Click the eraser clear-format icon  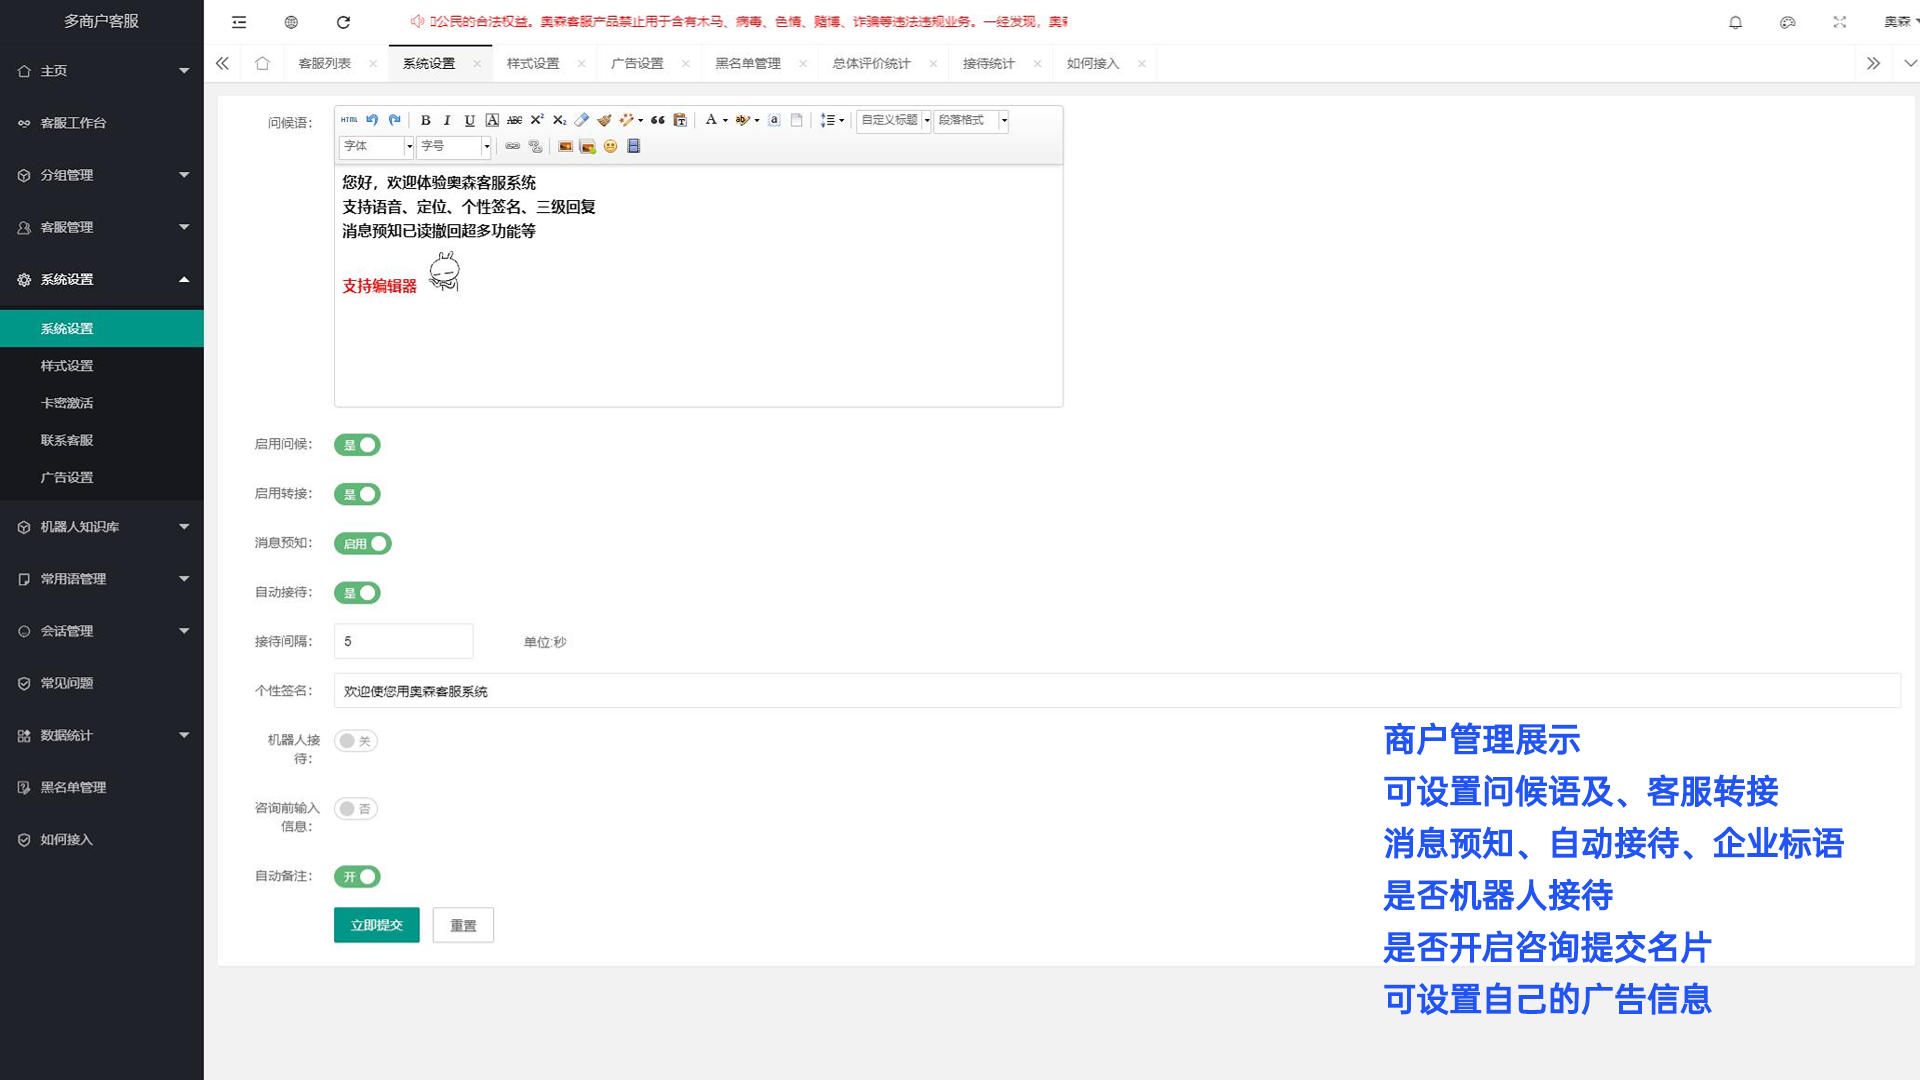pyautogui.click(x=581, y=120)
